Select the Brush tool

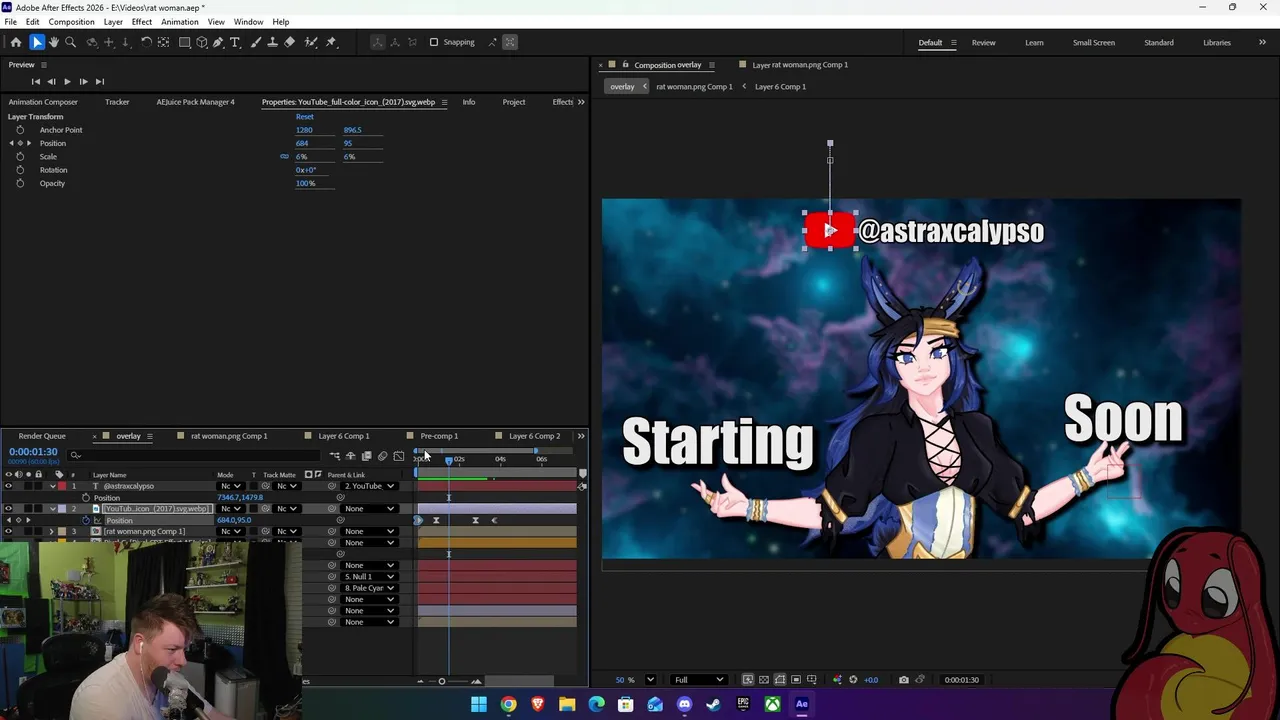coord(255,42)
